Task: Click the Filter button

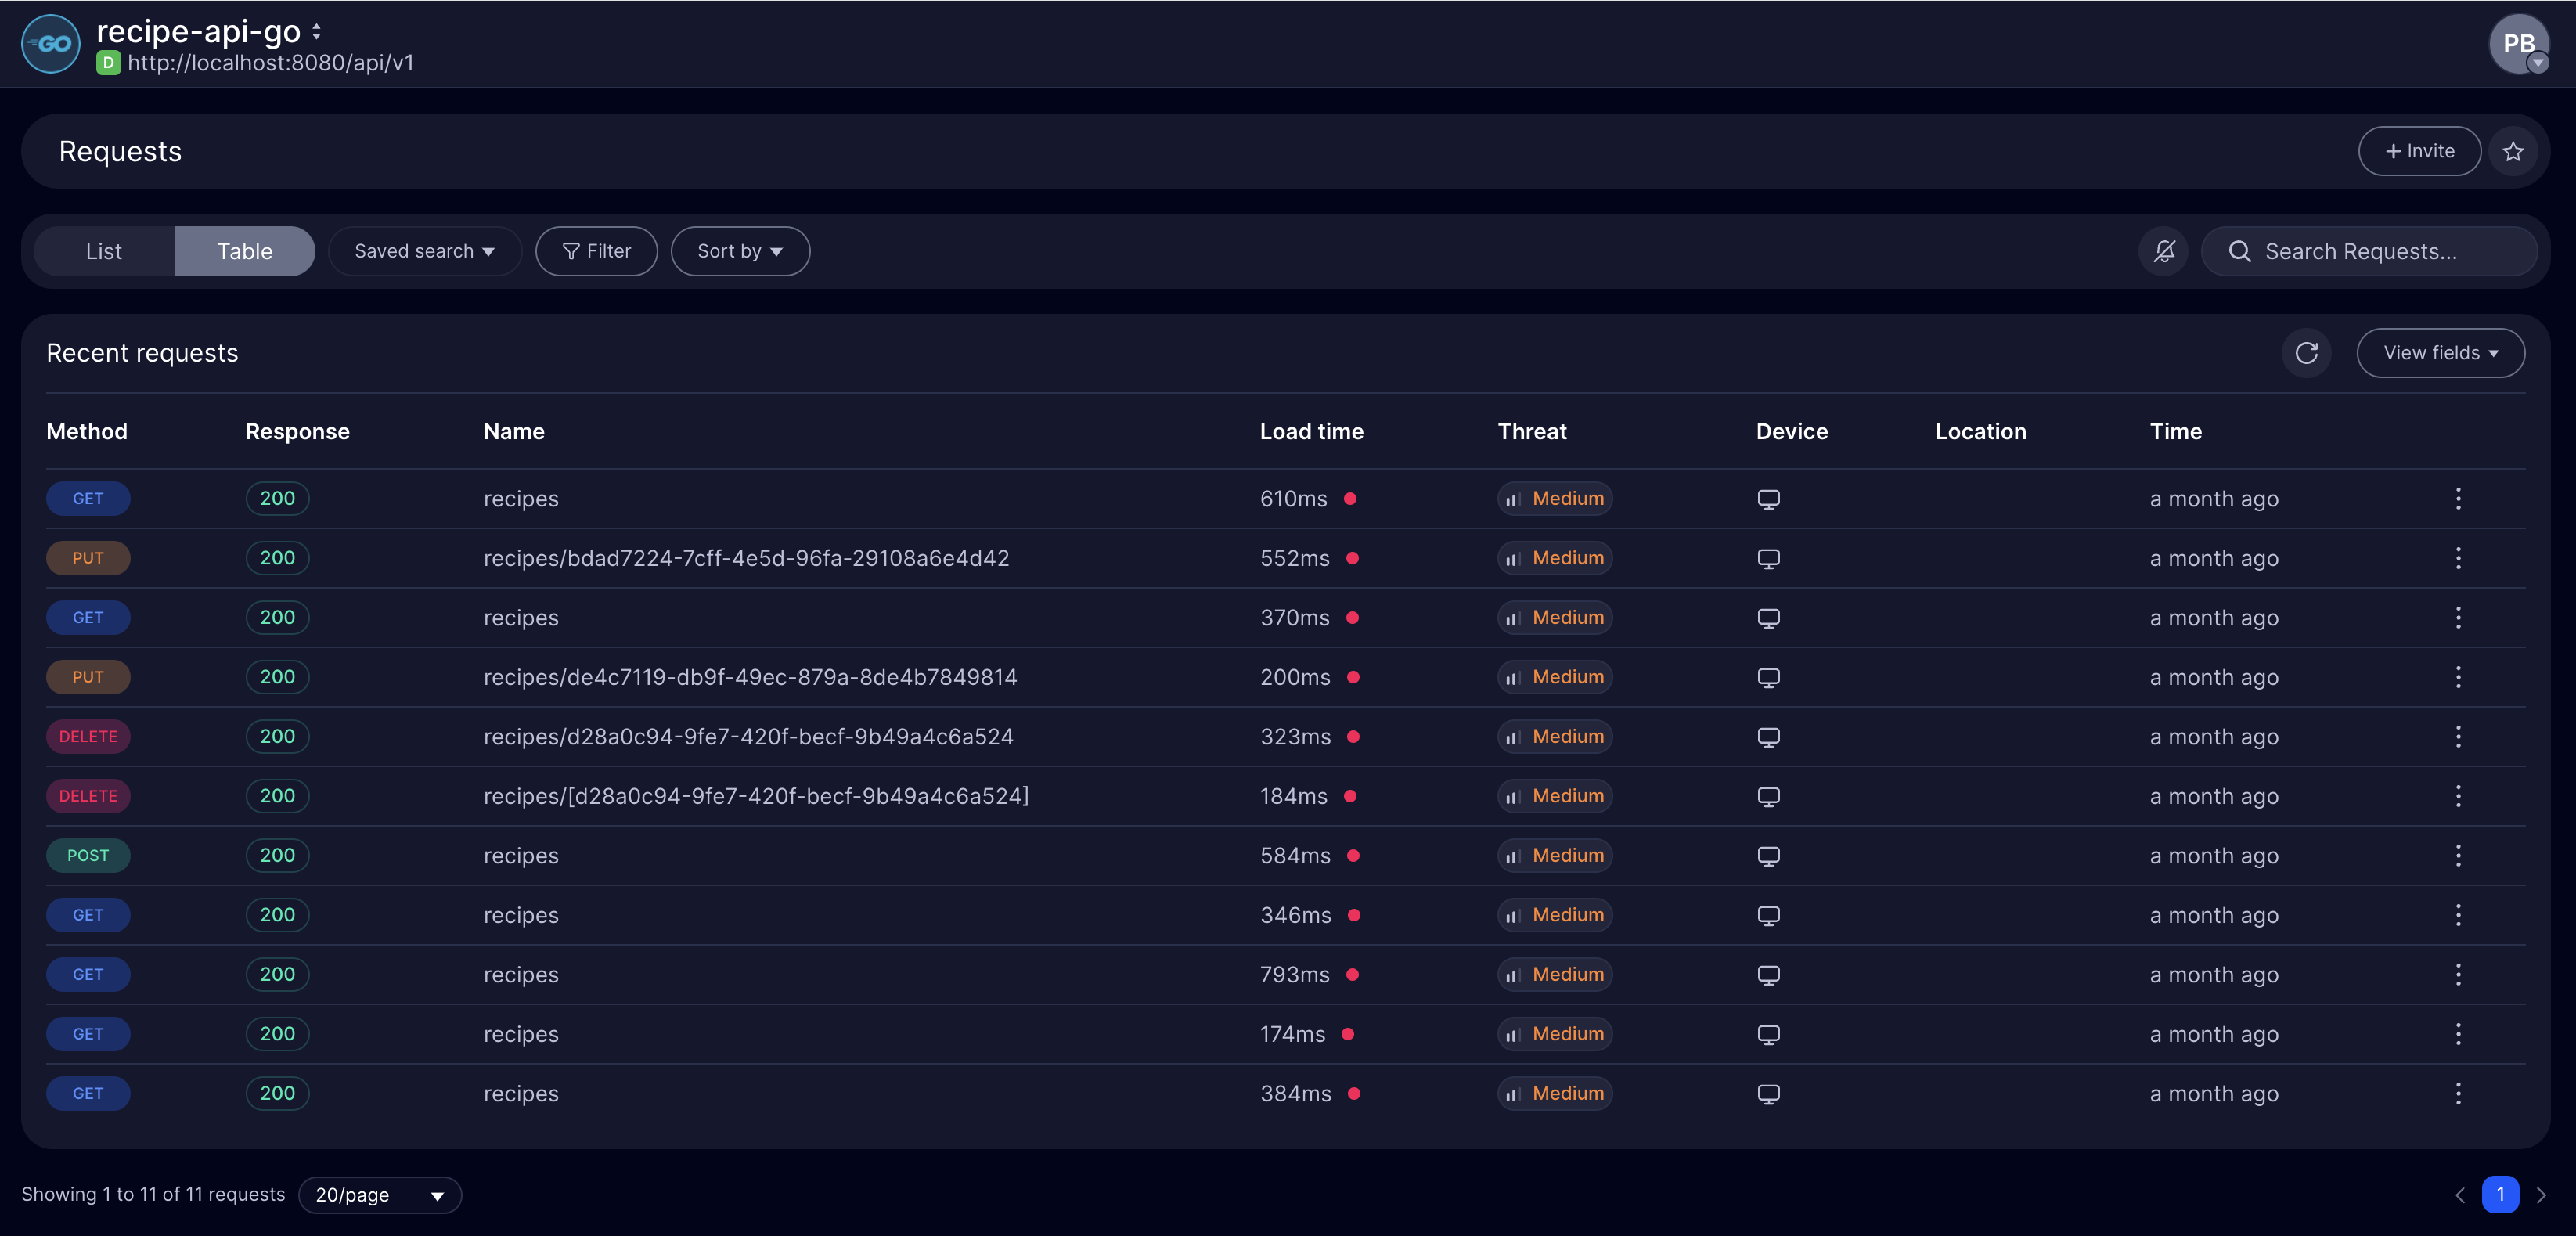Action: point(596,251)
